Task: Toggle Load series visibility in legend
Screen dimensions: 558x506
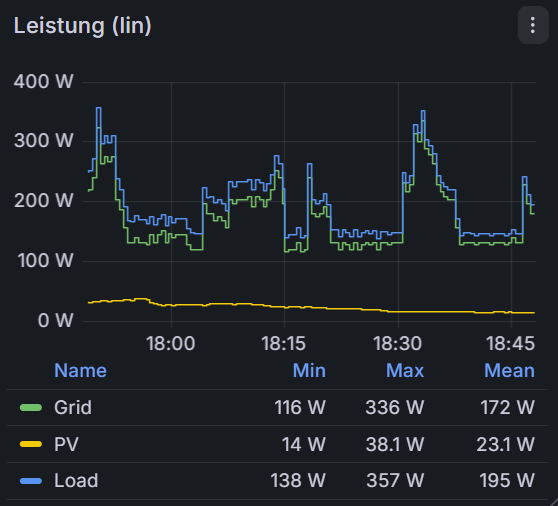Action: pos(76,481)
